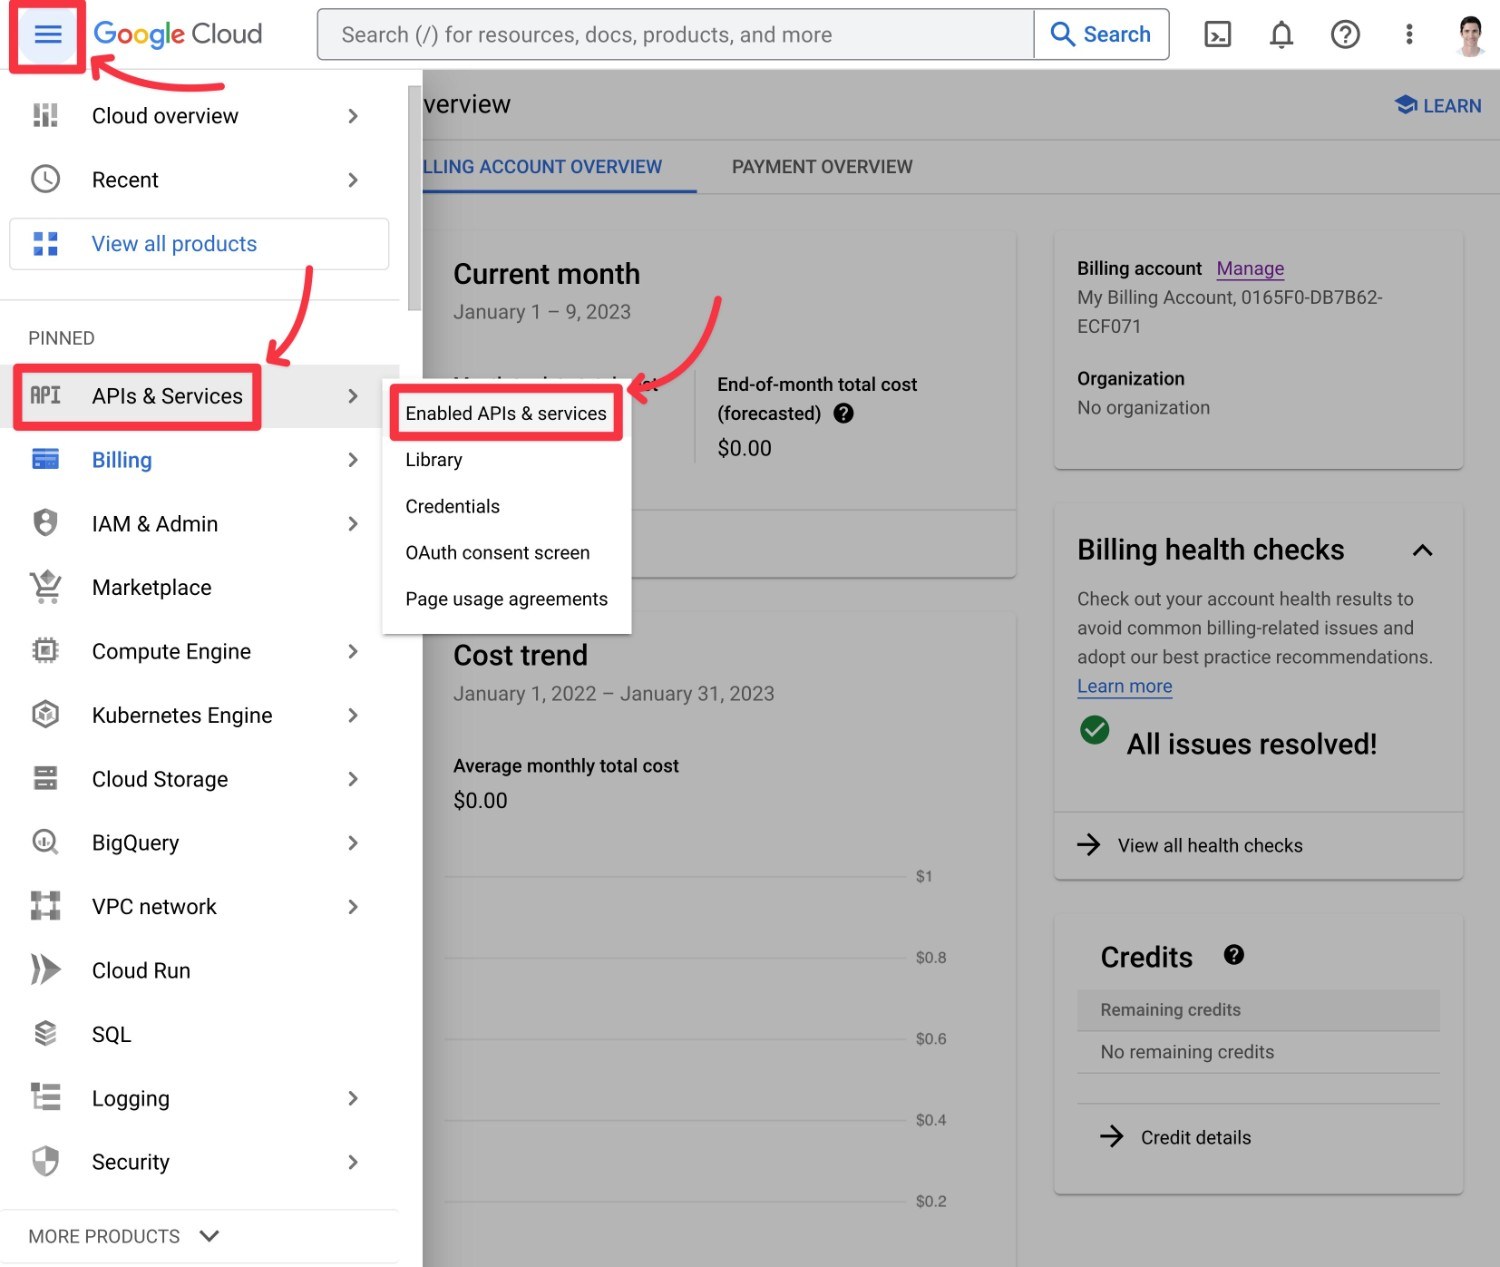Collapse the Billing health checks panel

pyautogui.click(x=1422, y=550)
